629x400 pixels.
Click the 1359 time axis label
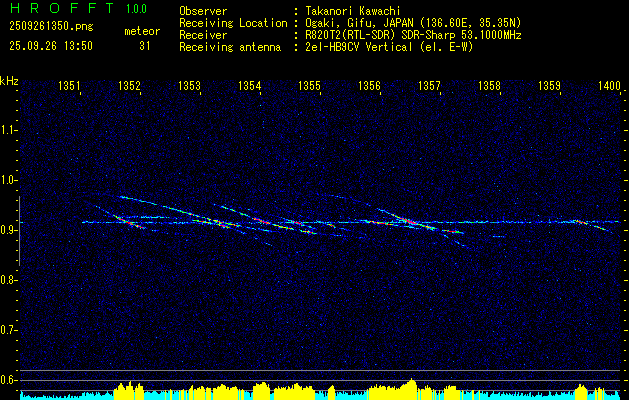click(x=550, y=86)
